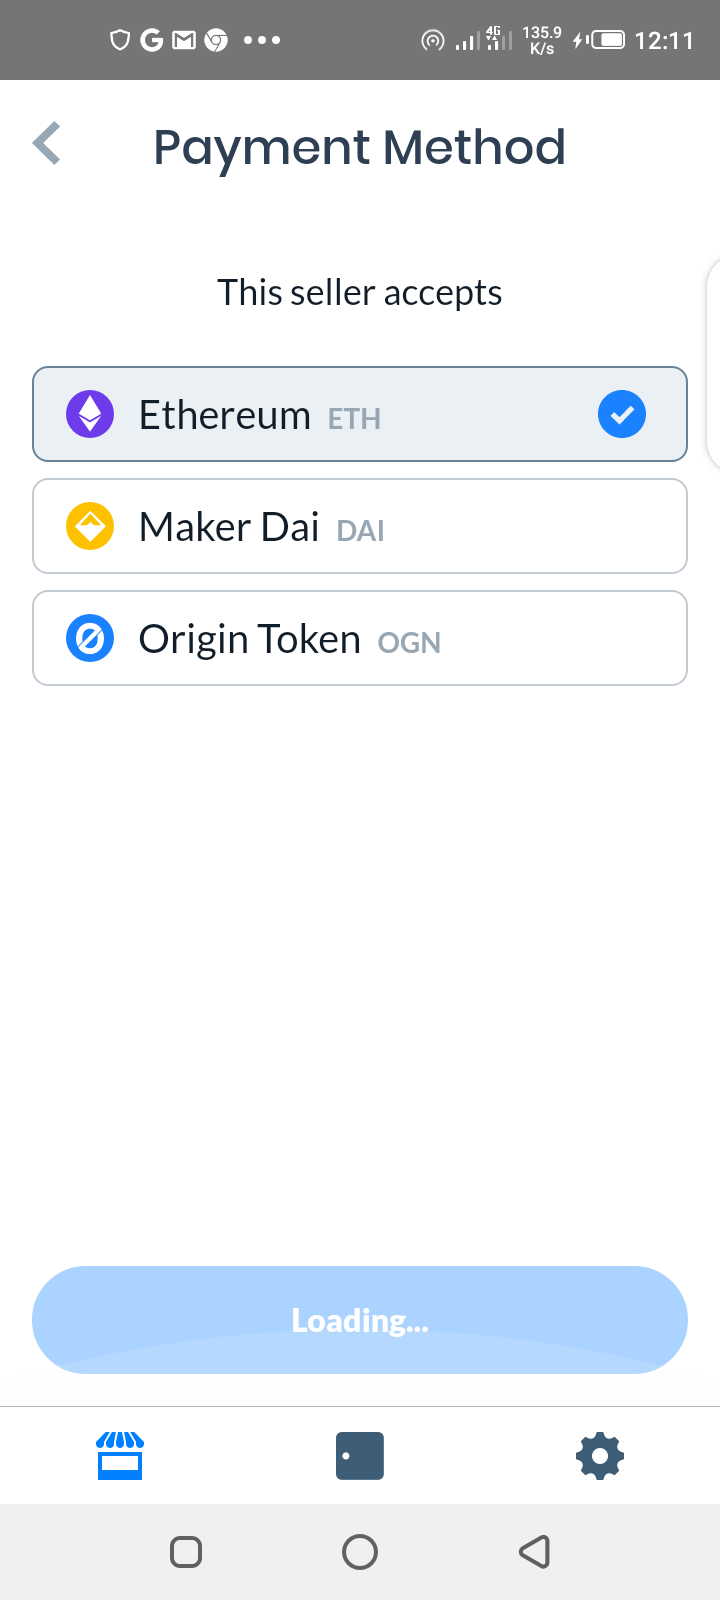Viewport: 720px width, 1600px height.
Task: Tap the yellow Maker Dai logo icon
Action: (x=90, y=526)
